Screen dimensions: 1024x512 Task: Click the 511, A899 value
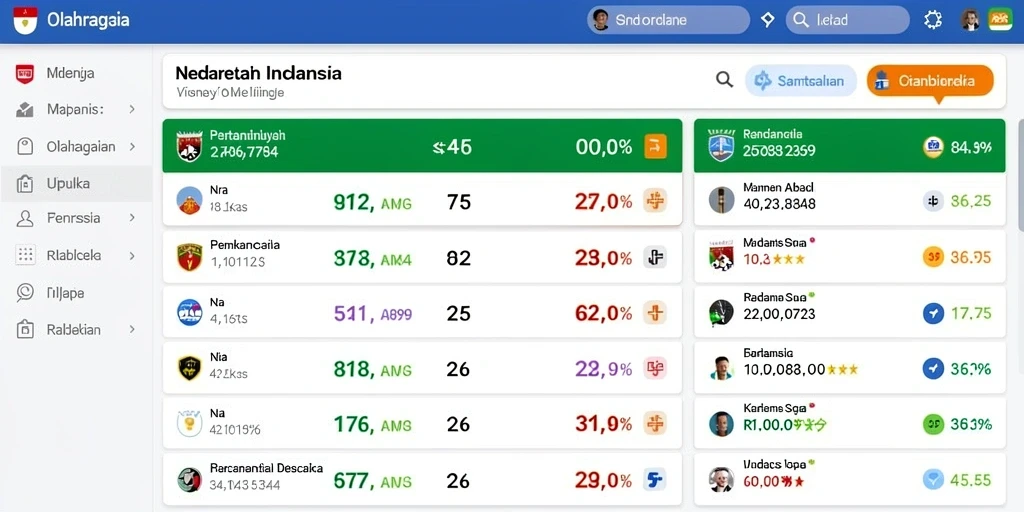(x=372, y=314)
